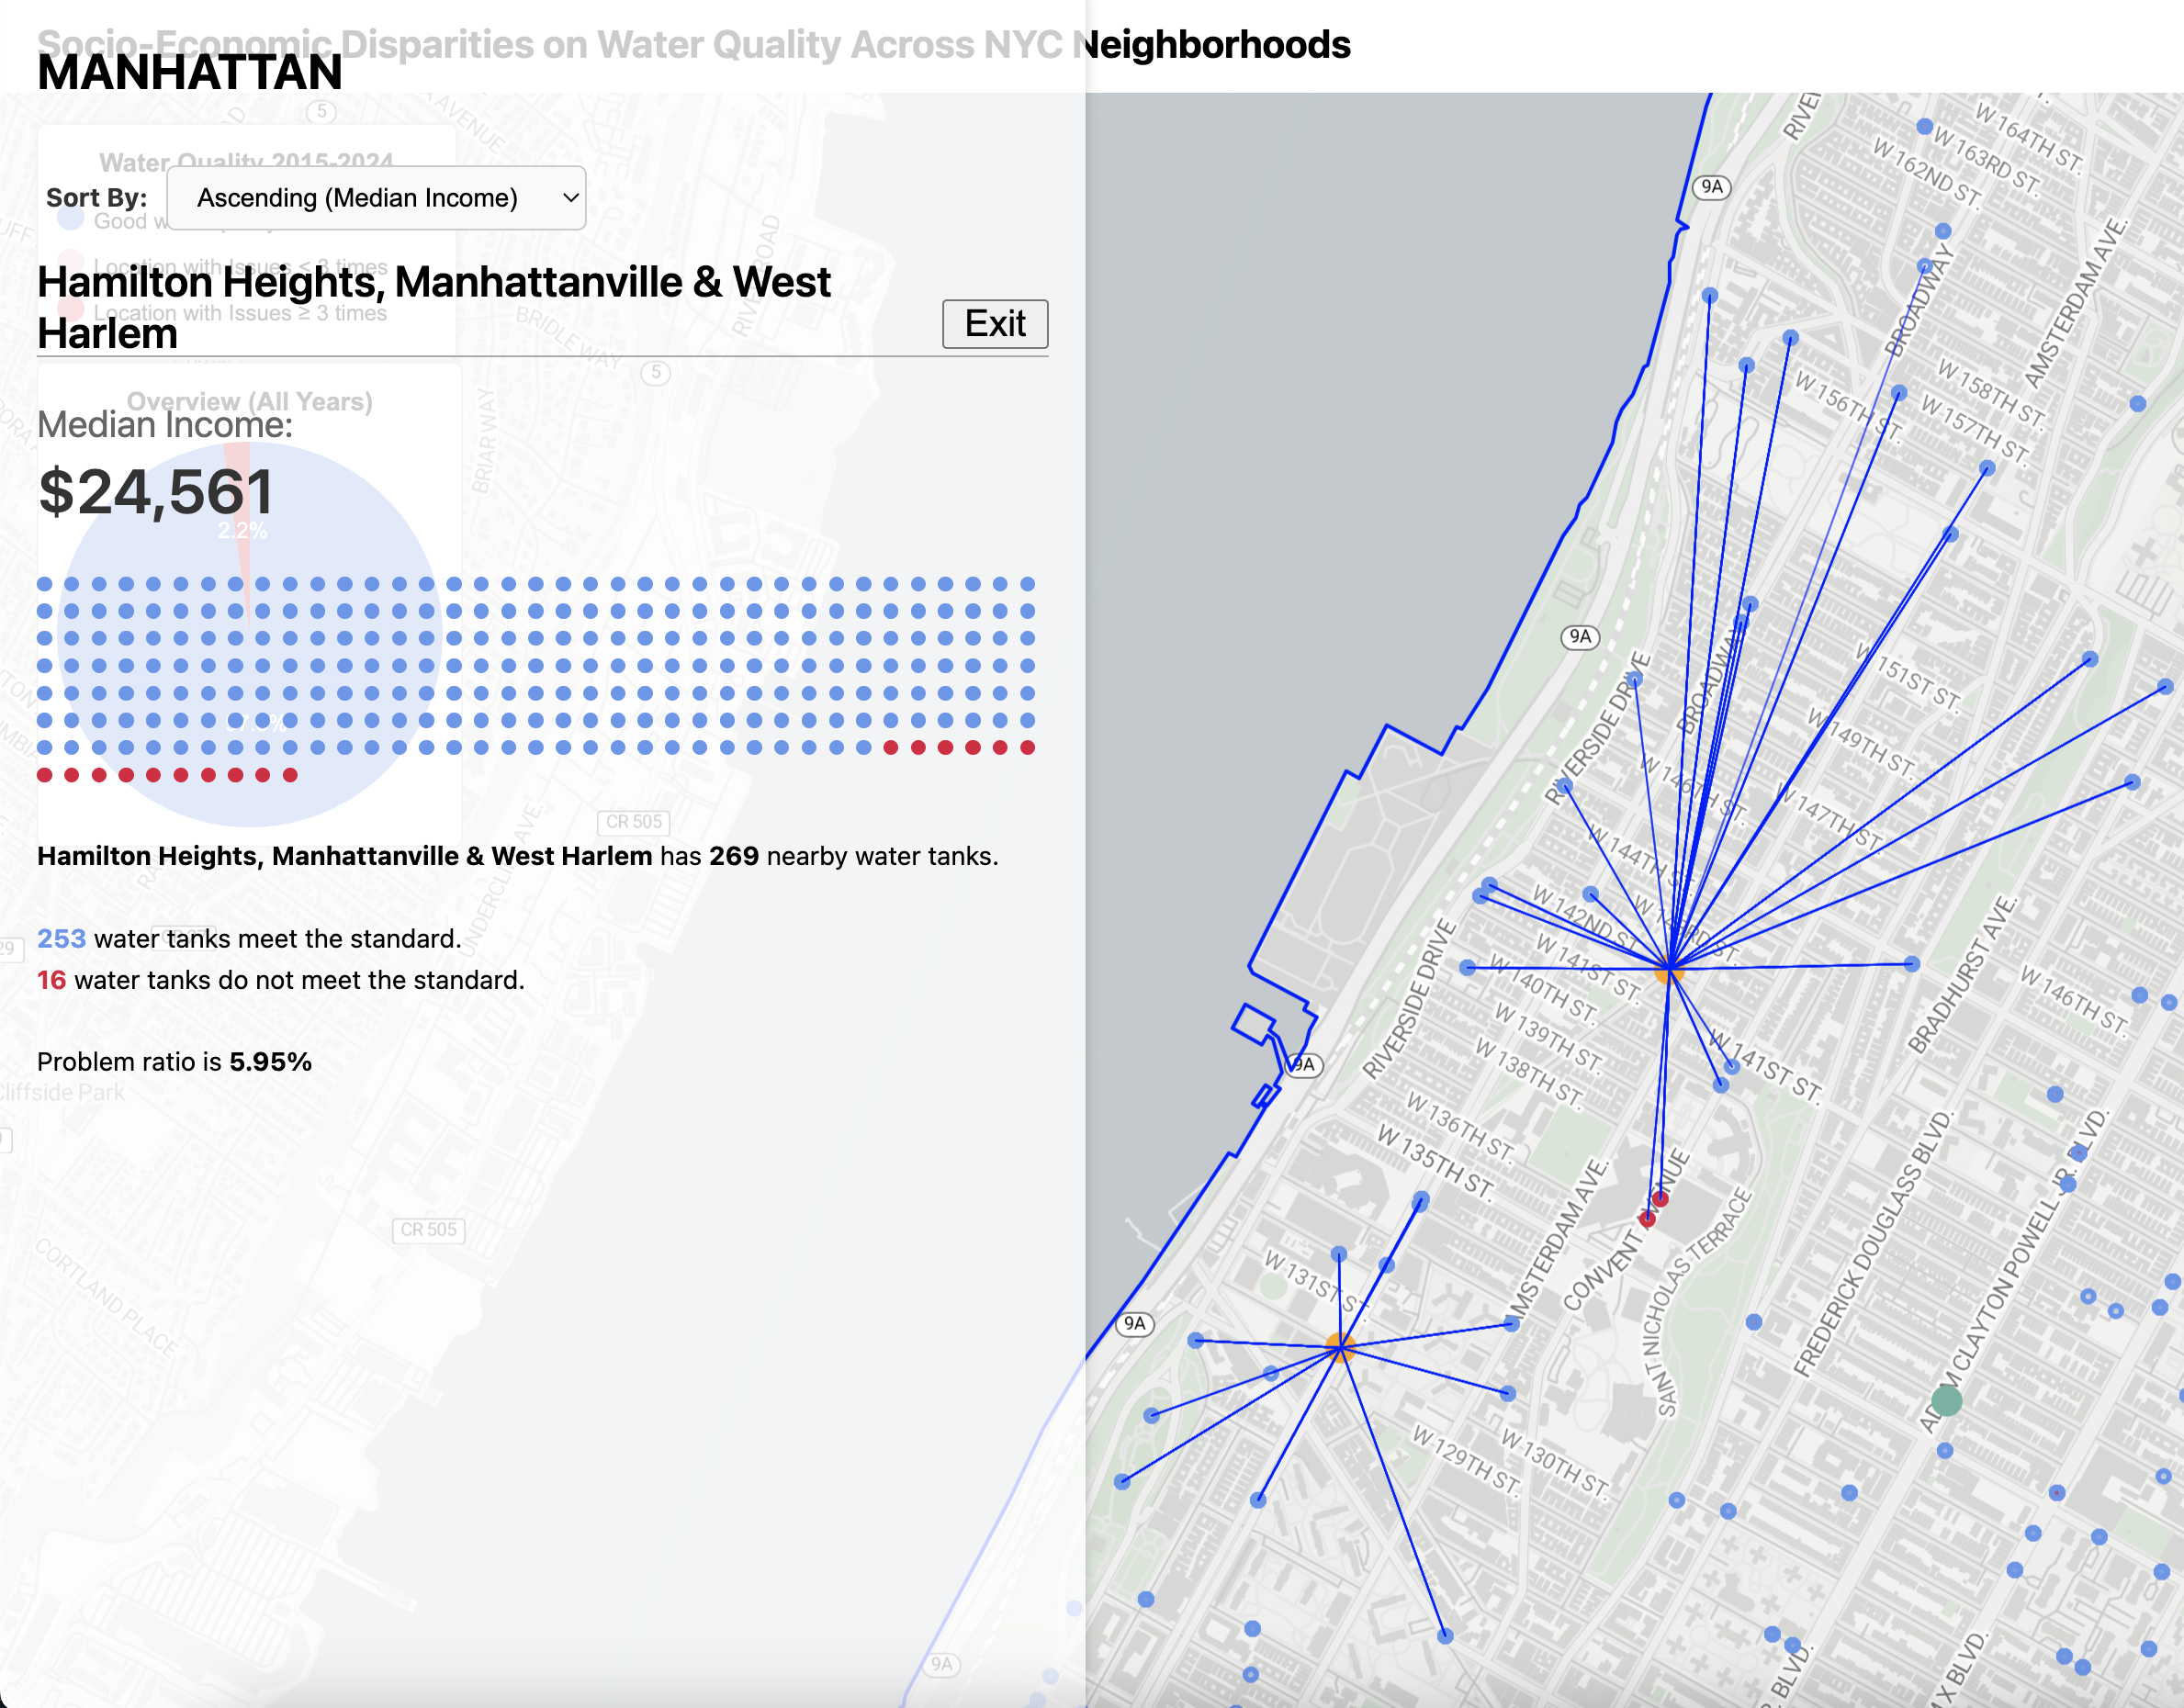Image resolution: width=2184 pixels, height=1708 pixels.
Task: Click the red 16 failing tanks count
Action: click(51, 980)
